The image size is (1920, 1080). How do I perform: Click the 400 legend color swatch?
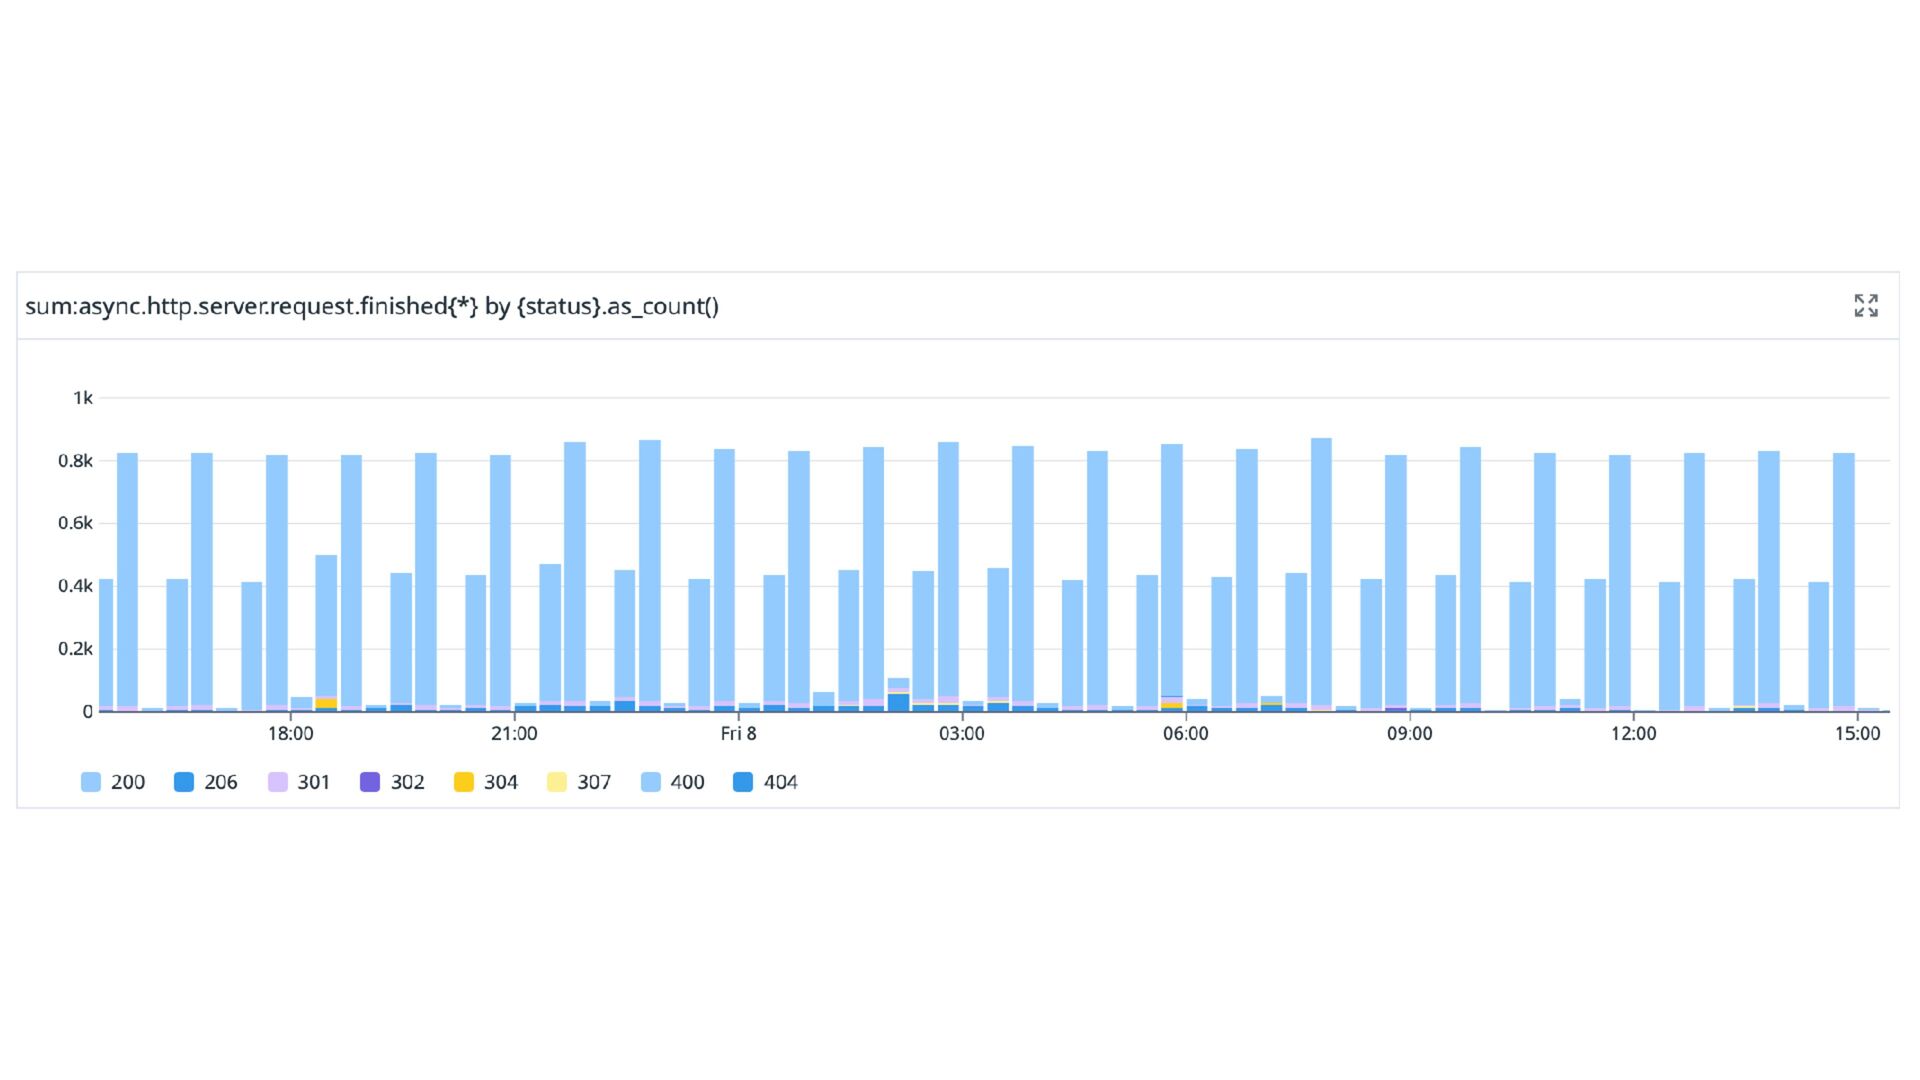tap(651, 783)
